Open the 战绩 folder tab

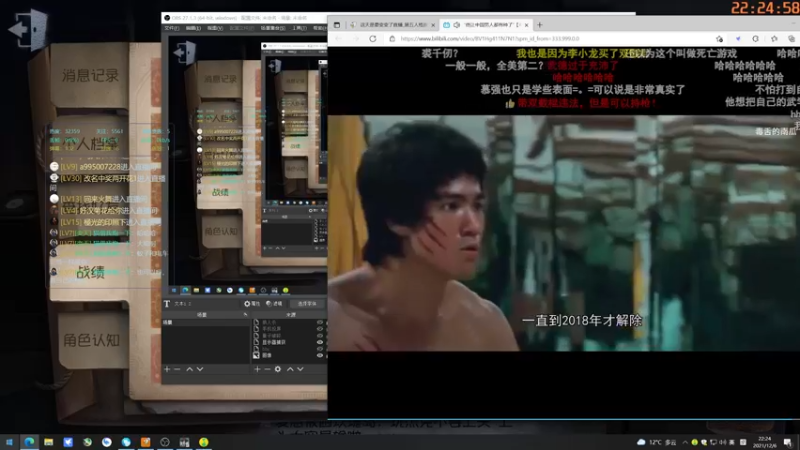[90, 272]
